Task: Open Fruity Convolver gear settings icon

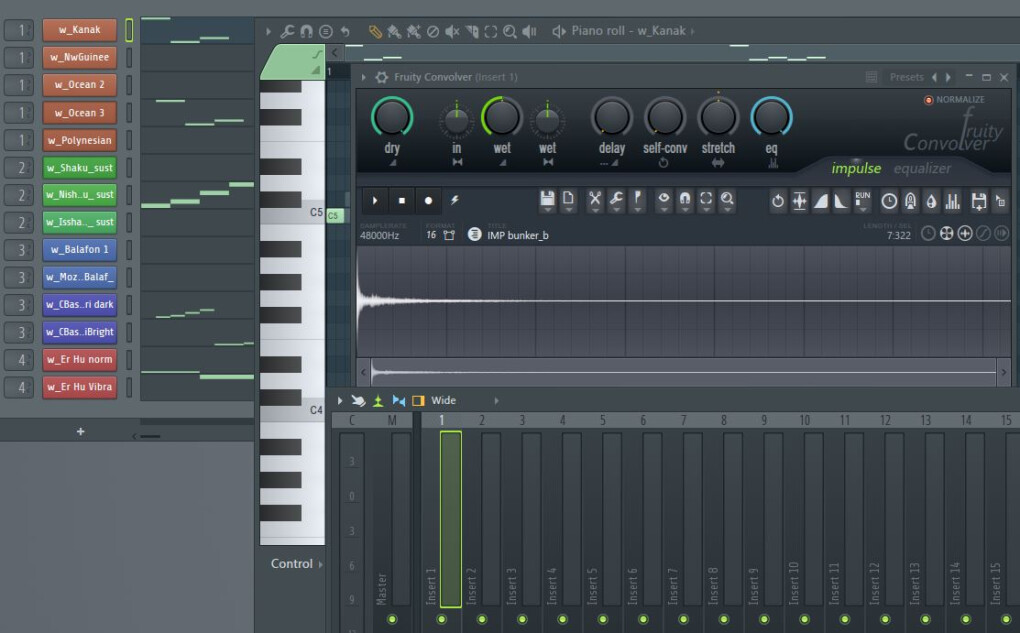Action: click(382, 77)
